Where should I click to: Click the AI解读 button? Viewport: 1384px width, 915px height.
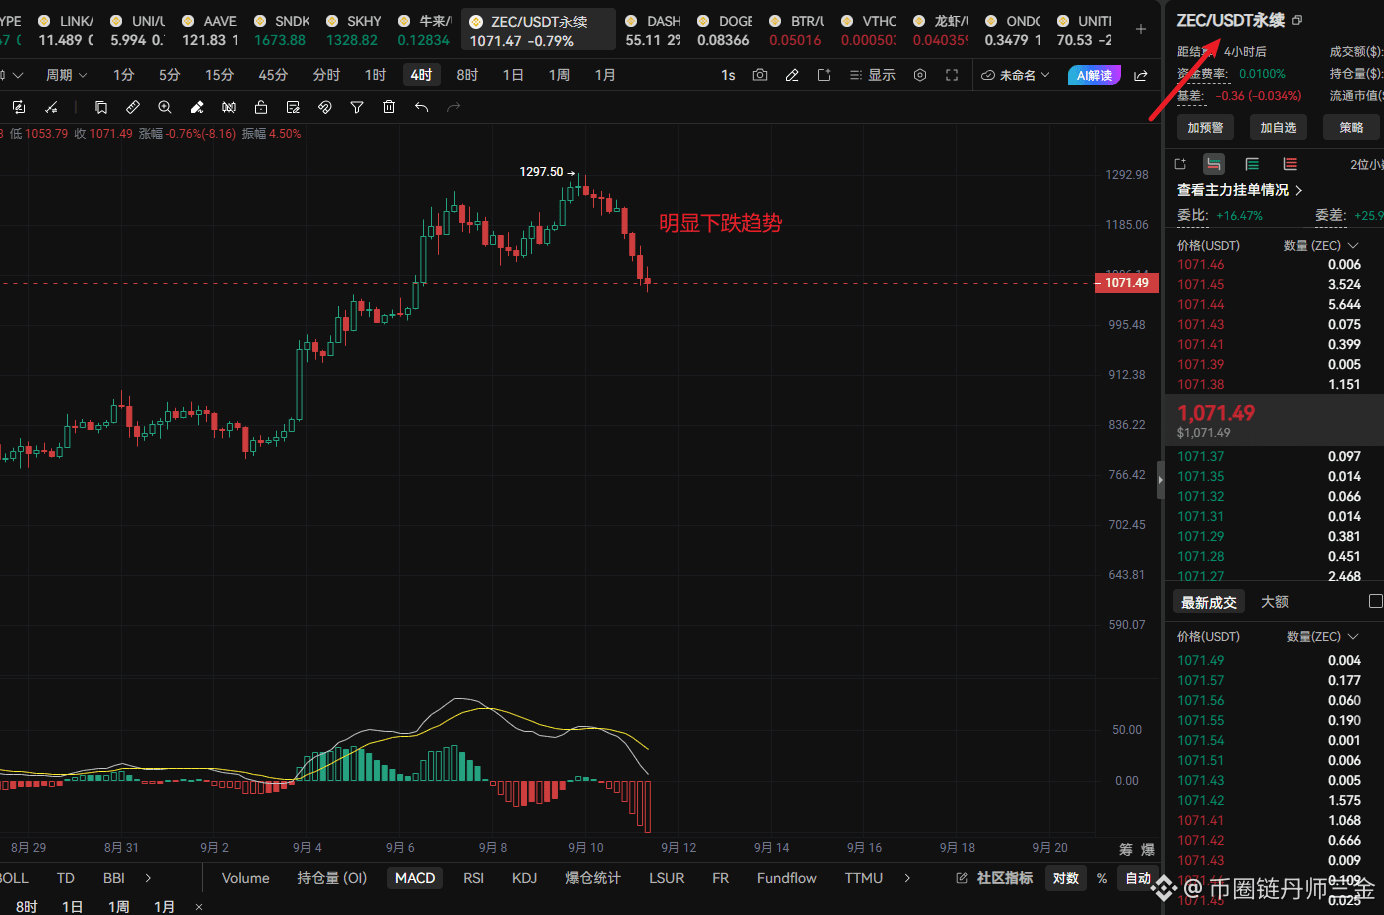pos(1094,75)
